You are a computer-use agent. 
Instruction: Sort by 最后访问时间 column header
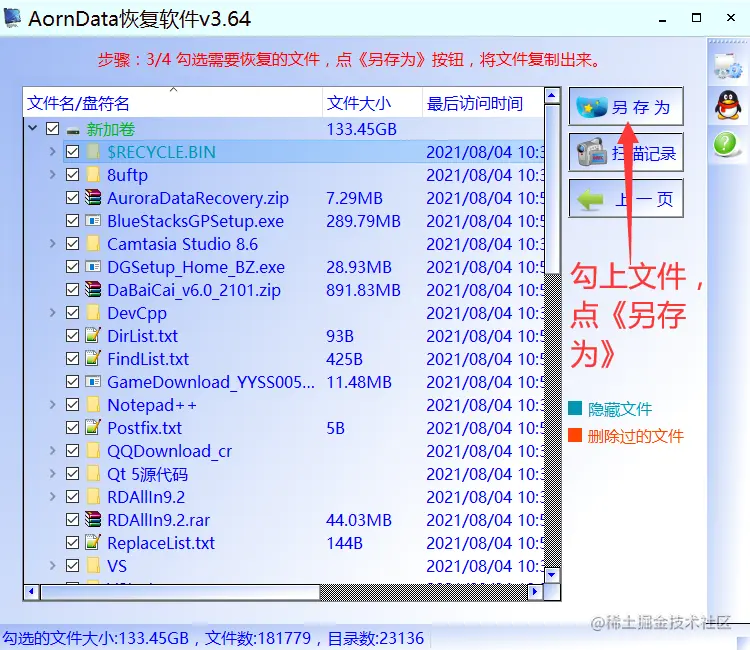pyautogui.click(x=483, y=102)
